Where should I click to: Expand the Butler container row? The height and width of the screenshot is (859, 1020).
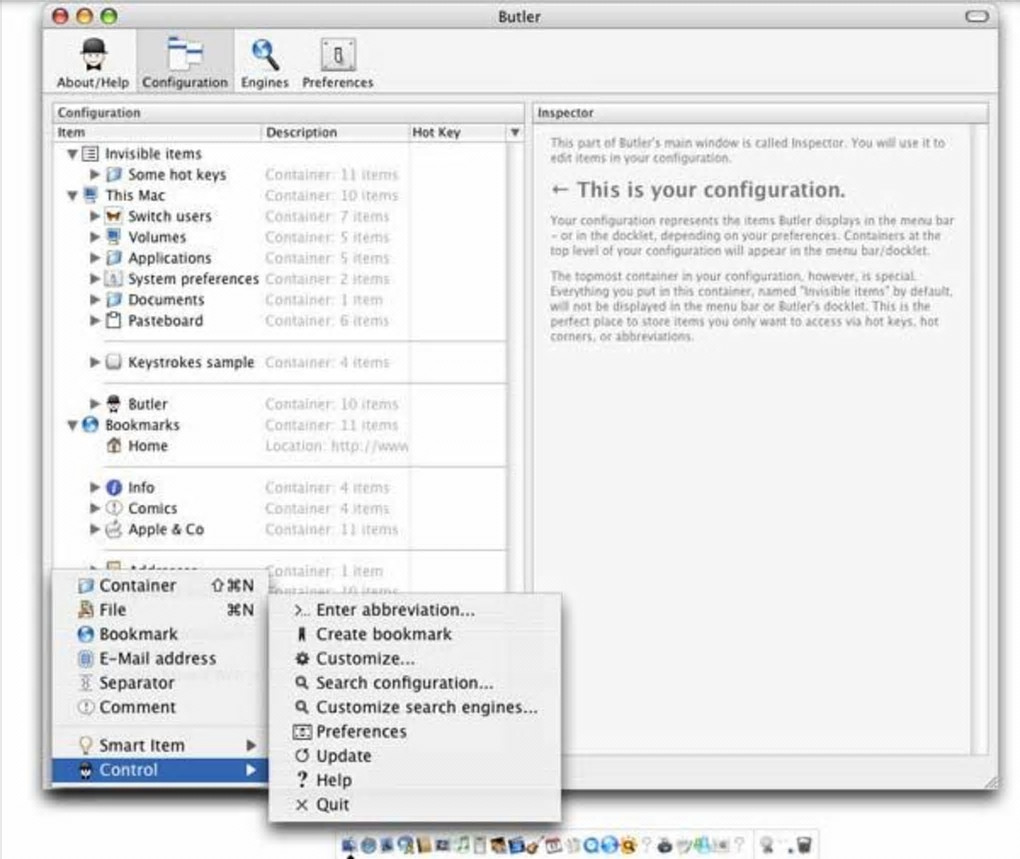click(x=95, y=404)
